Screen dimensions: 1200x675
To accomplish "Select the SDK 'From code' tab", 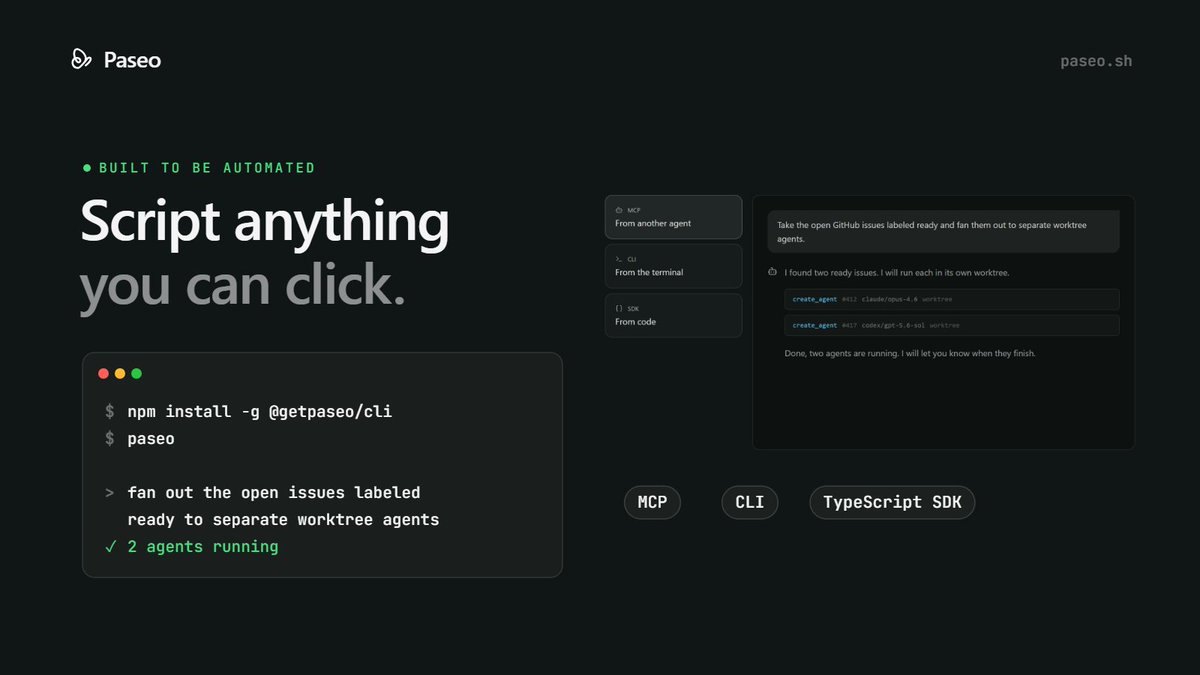I will tap(673, 315).
